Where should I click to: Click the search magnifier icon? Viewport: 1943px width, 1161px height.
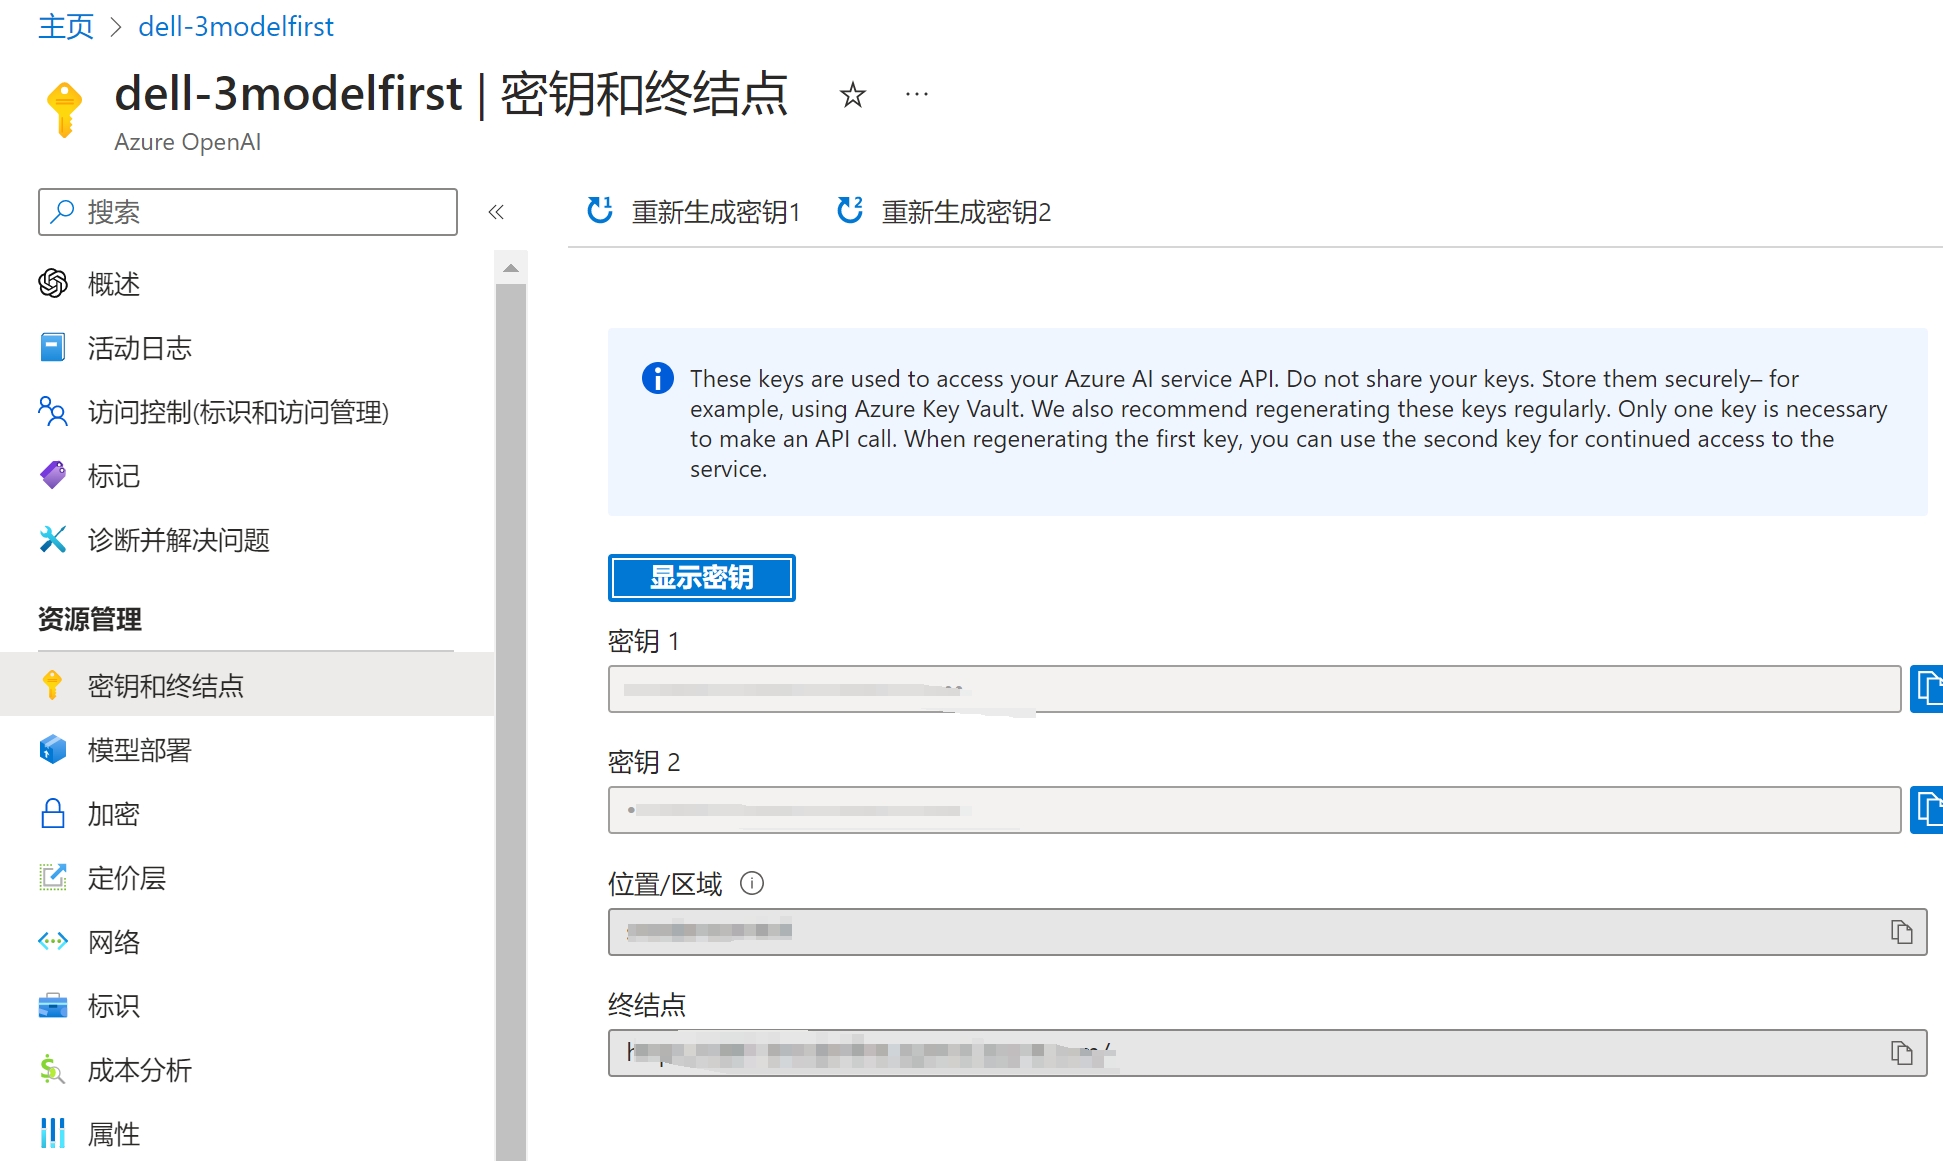coord(63,211)
